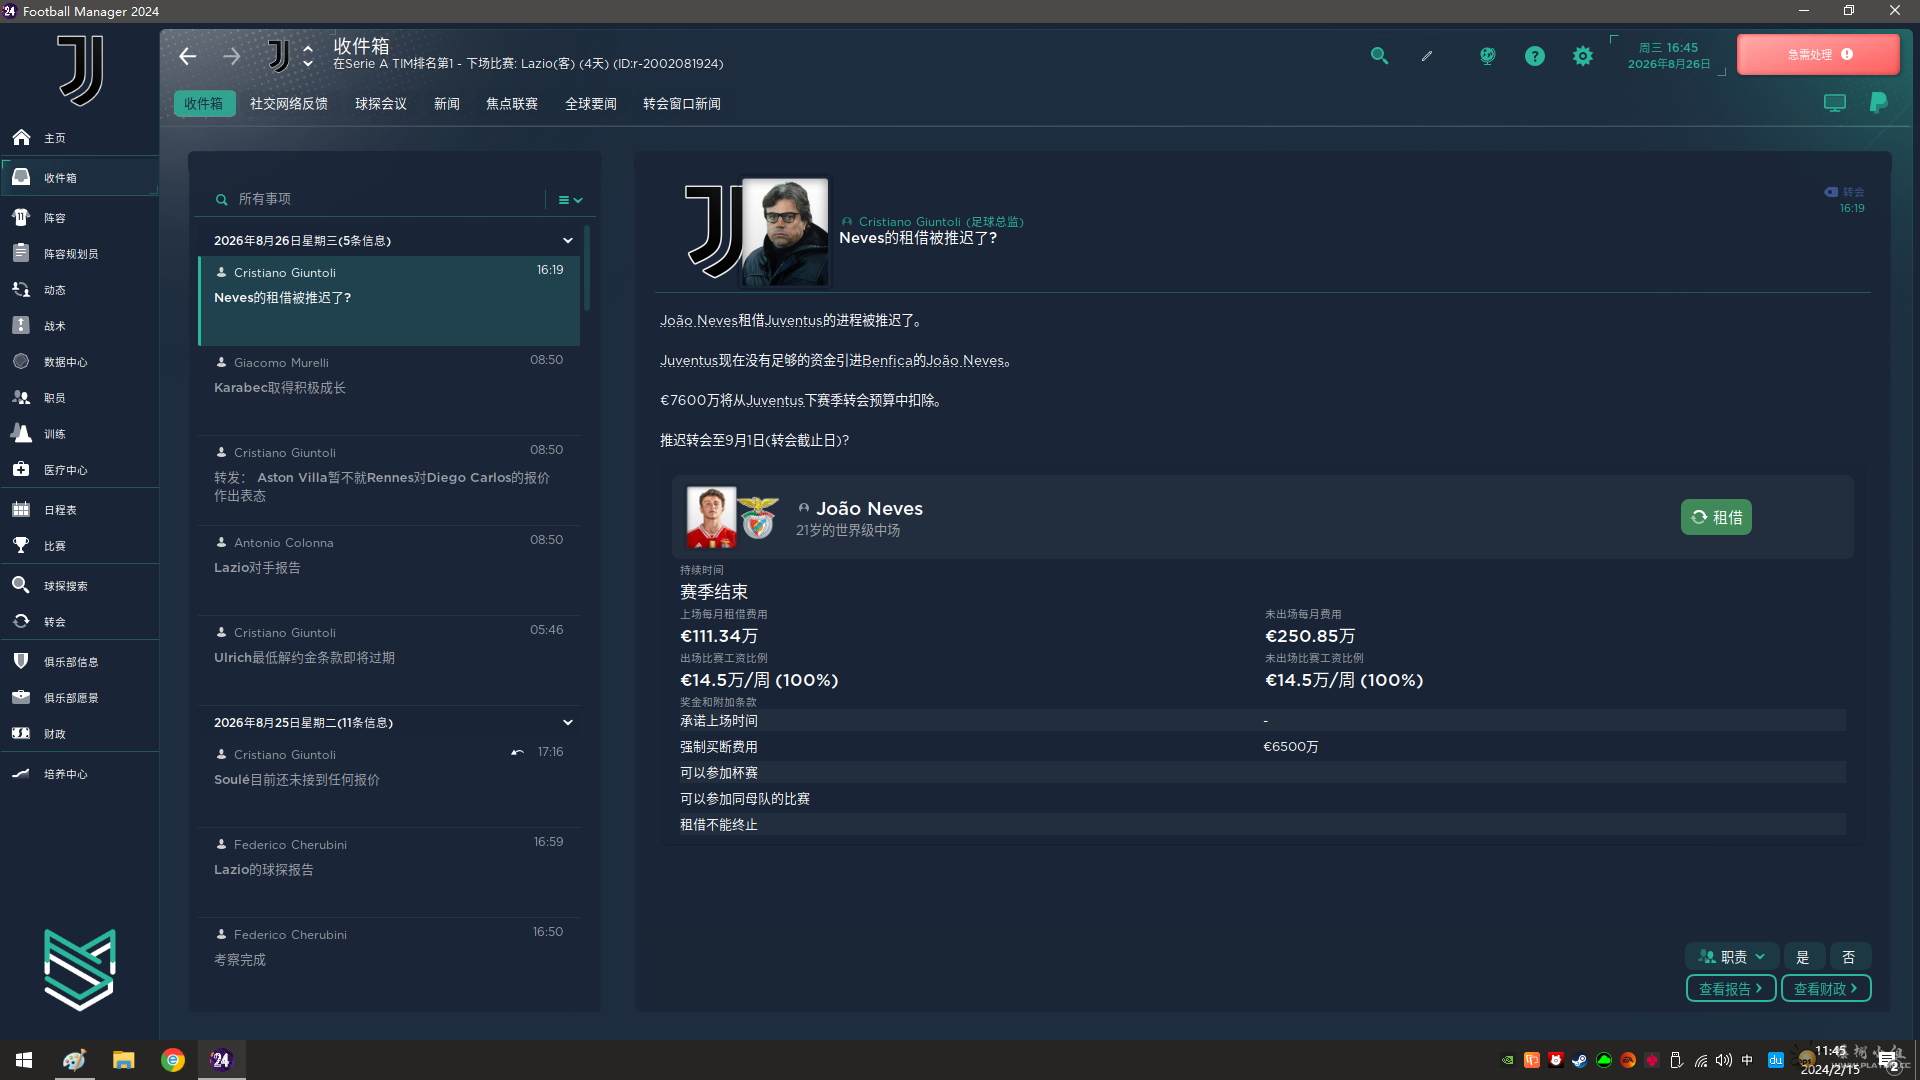Open the inbox filter menu dropdown
The width and height of the screenshot is (1920, 1080).
[570, 200]
